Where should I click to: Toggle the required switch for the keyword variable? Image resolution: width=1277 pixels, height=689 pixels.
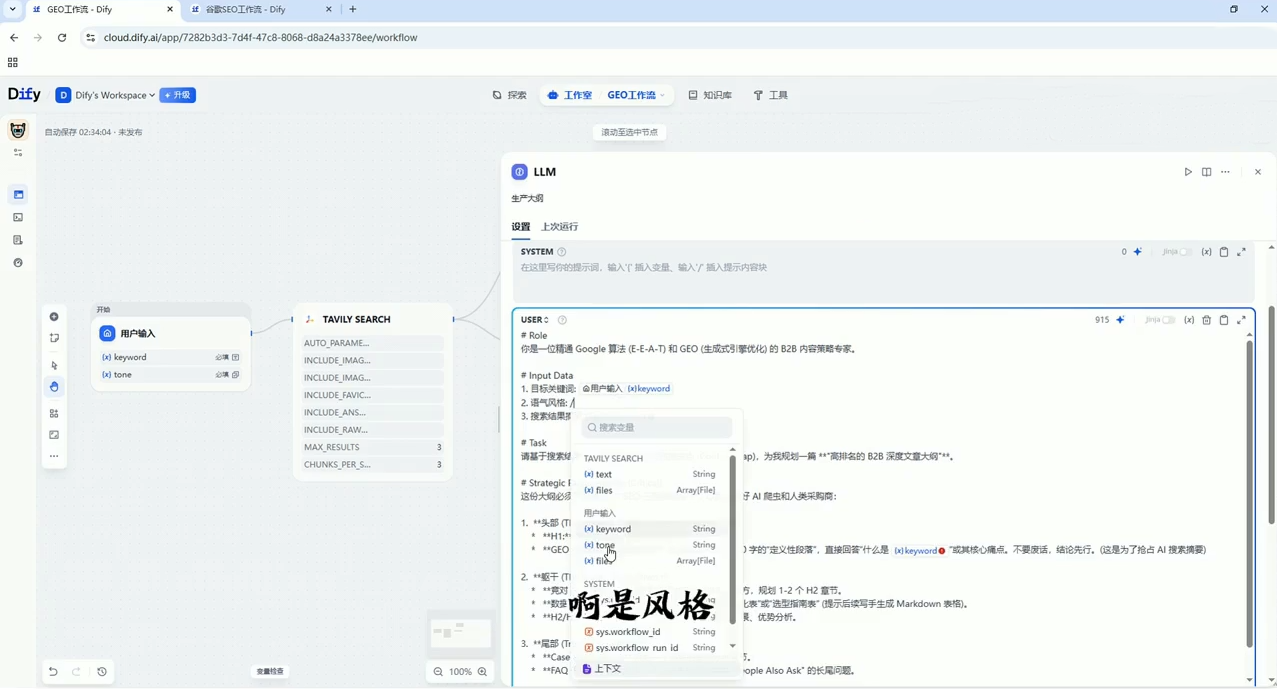click(x=222, y=357)
